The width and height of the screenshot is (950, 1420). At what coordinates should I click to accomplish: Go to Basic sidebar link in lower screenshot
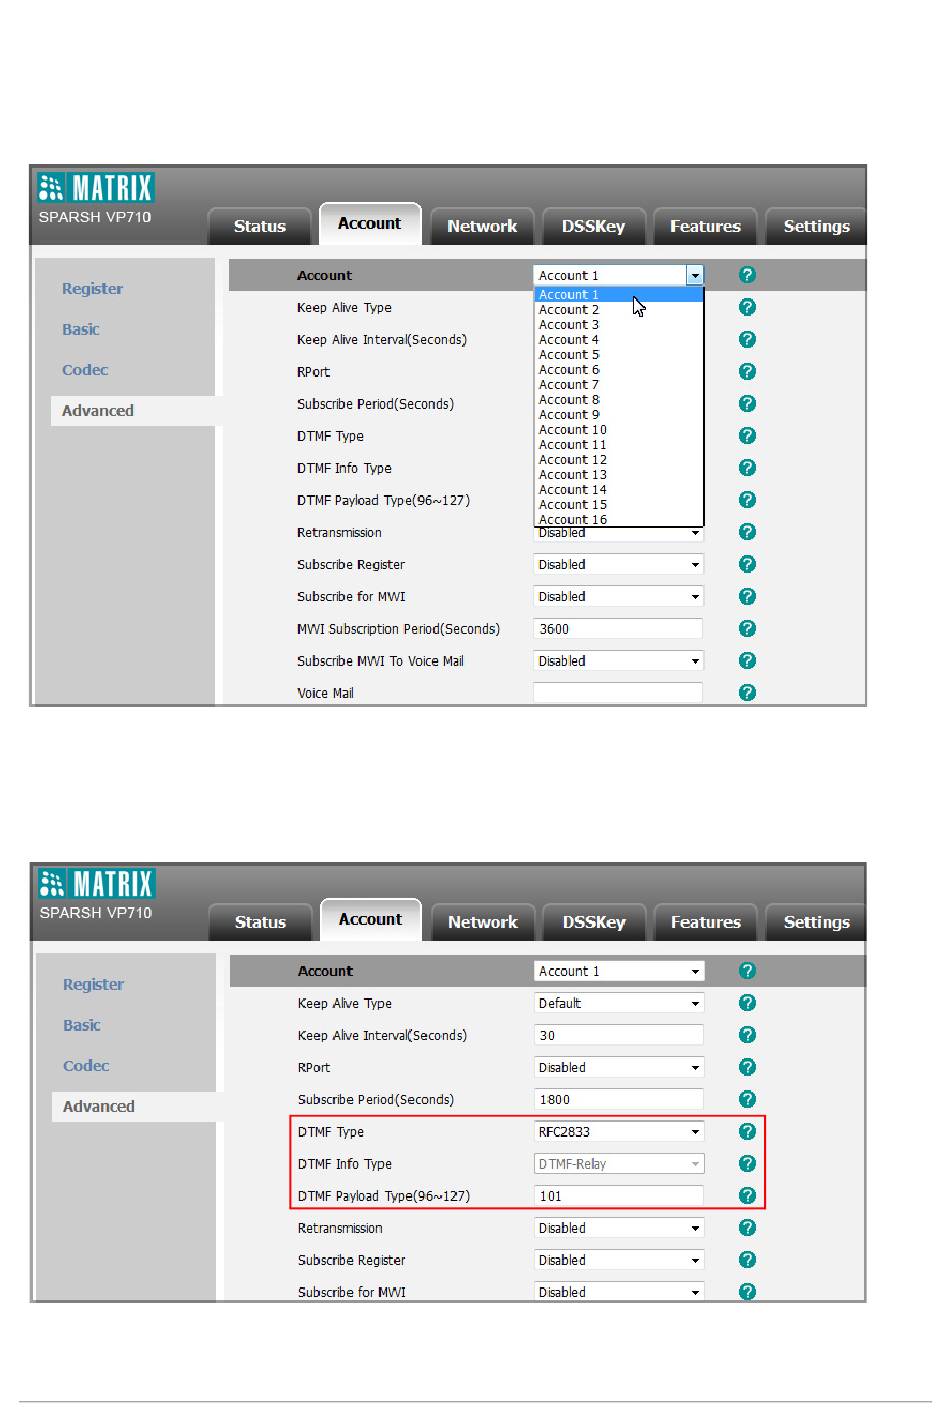click(x=82, y=1025)
